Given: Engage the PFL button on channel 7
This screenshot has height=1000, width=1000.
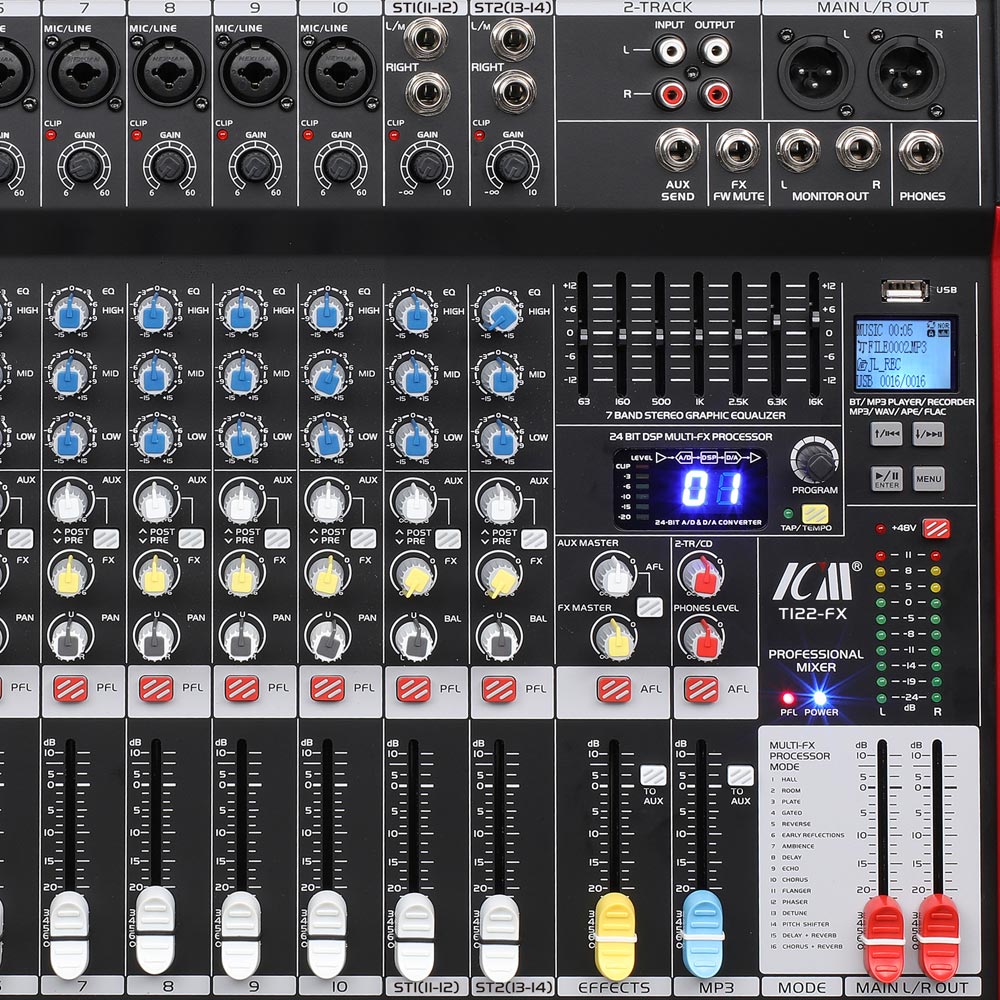Looking at the screenshot, I should [70, 688].
